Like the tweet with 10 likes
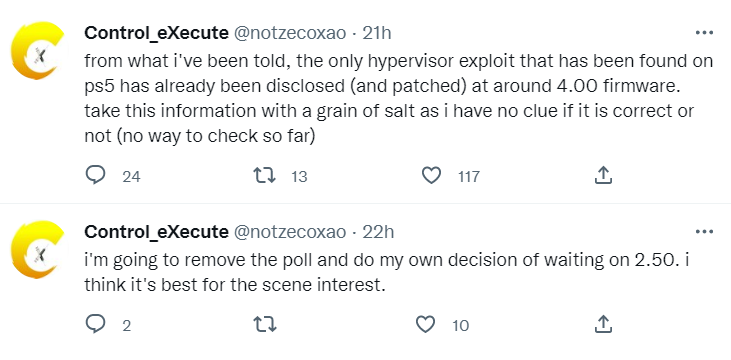 tap(425, 325)
